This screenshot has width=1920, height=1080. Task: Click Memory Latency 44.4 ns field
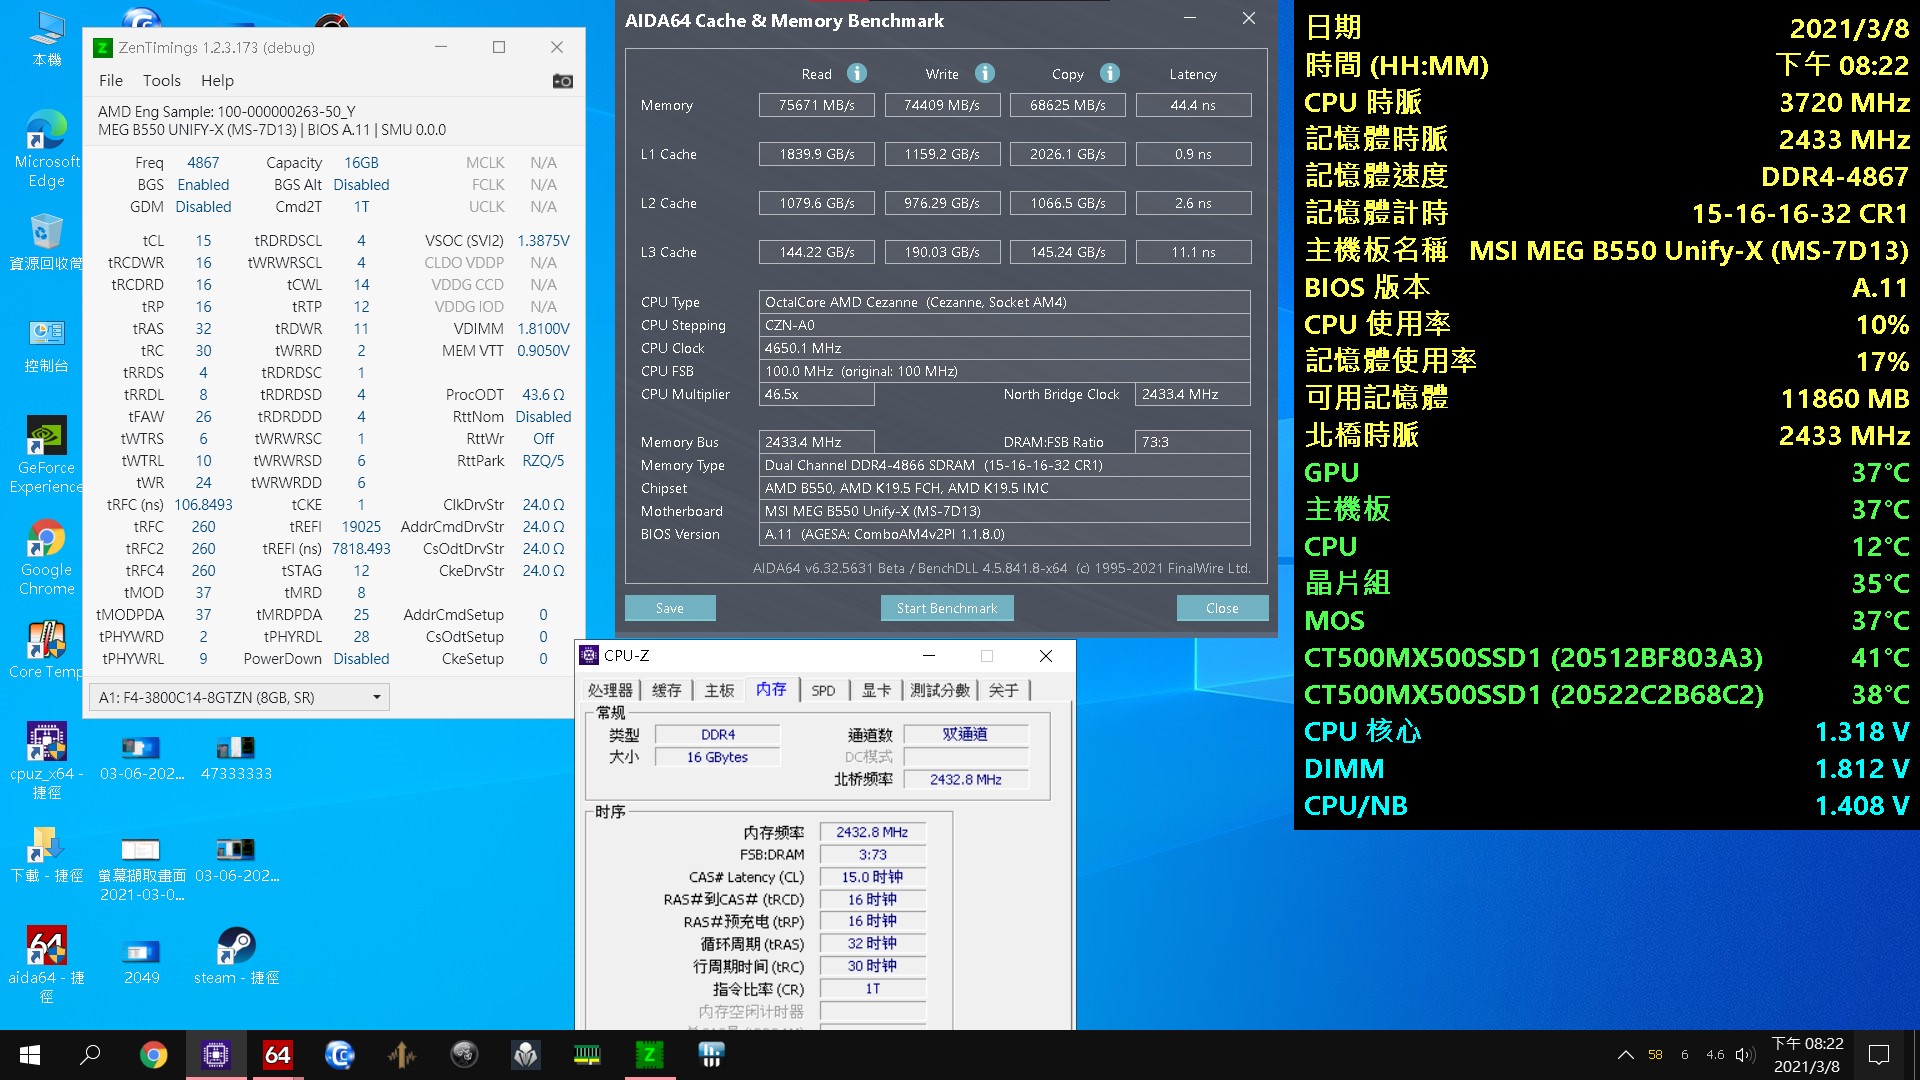[x=1193, y=105]
